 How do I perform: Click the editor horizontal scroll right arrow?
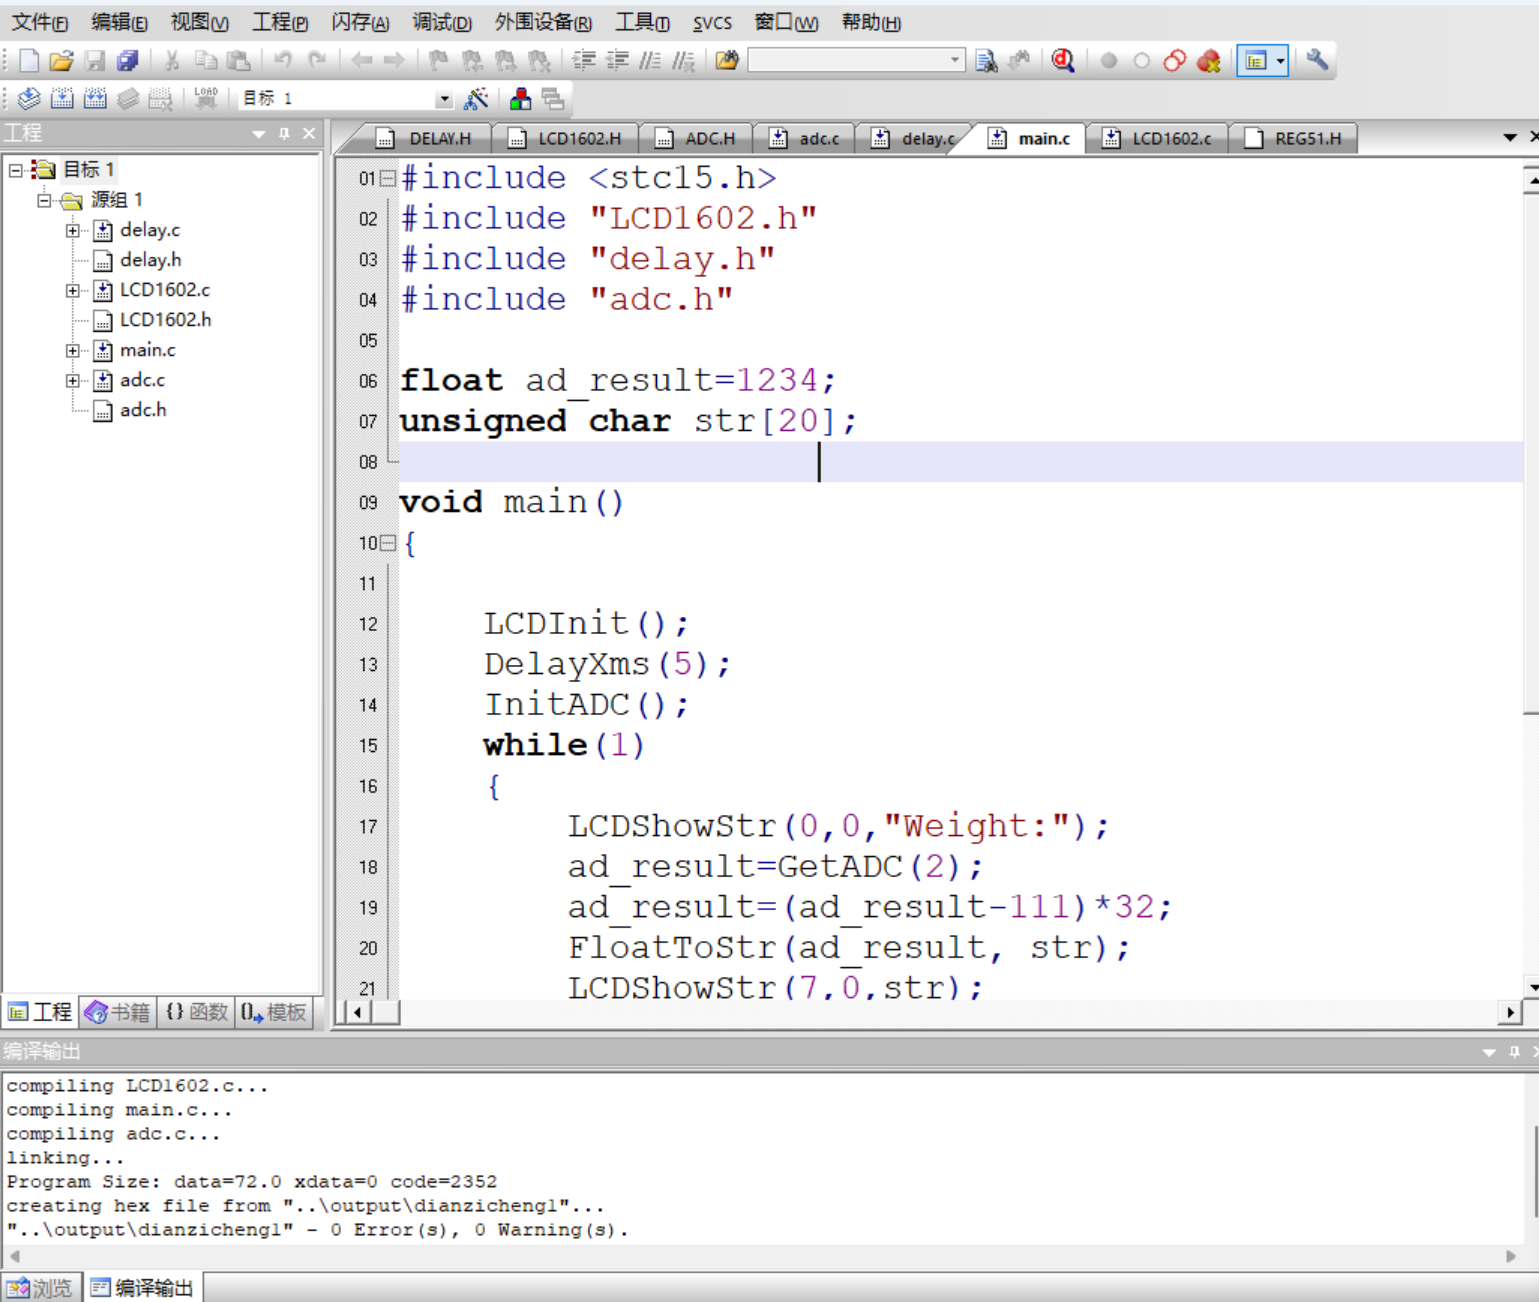pyautogui.click(x=1510, y=1013)
